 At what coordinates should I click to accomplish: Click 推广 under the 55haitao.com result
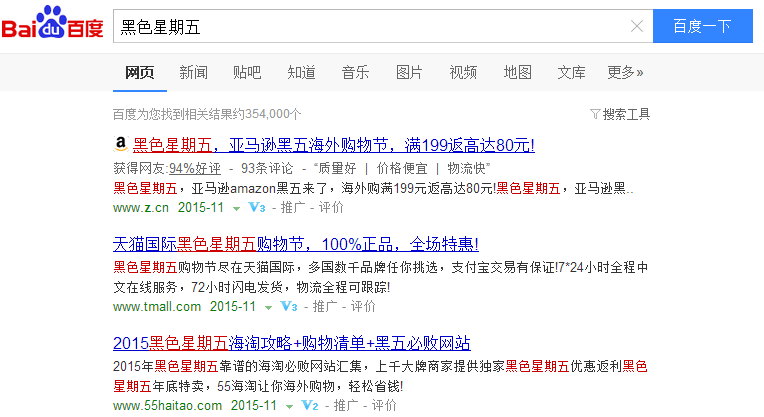pos(346,405)
